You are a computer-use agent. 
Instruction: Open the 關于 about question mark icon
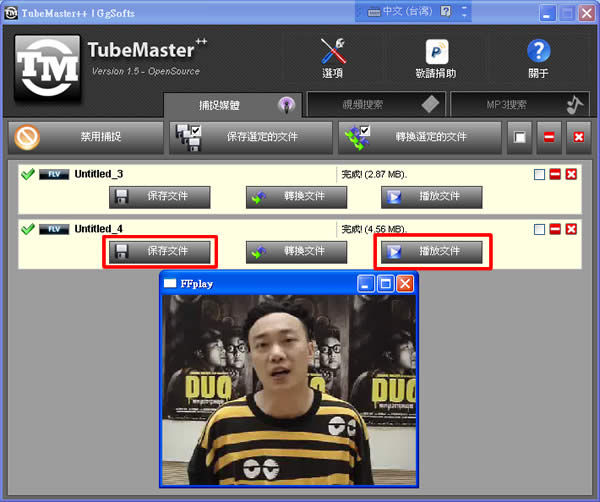[538, 51]
